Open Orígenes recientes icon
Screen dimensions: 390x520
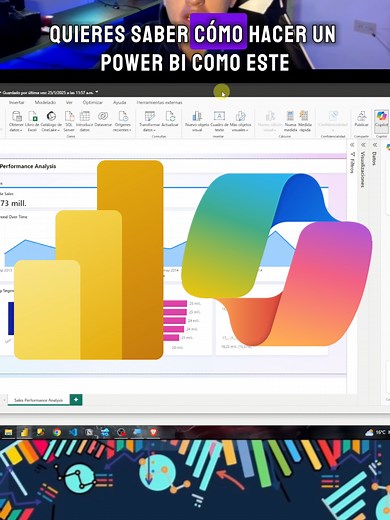[123, 116]
